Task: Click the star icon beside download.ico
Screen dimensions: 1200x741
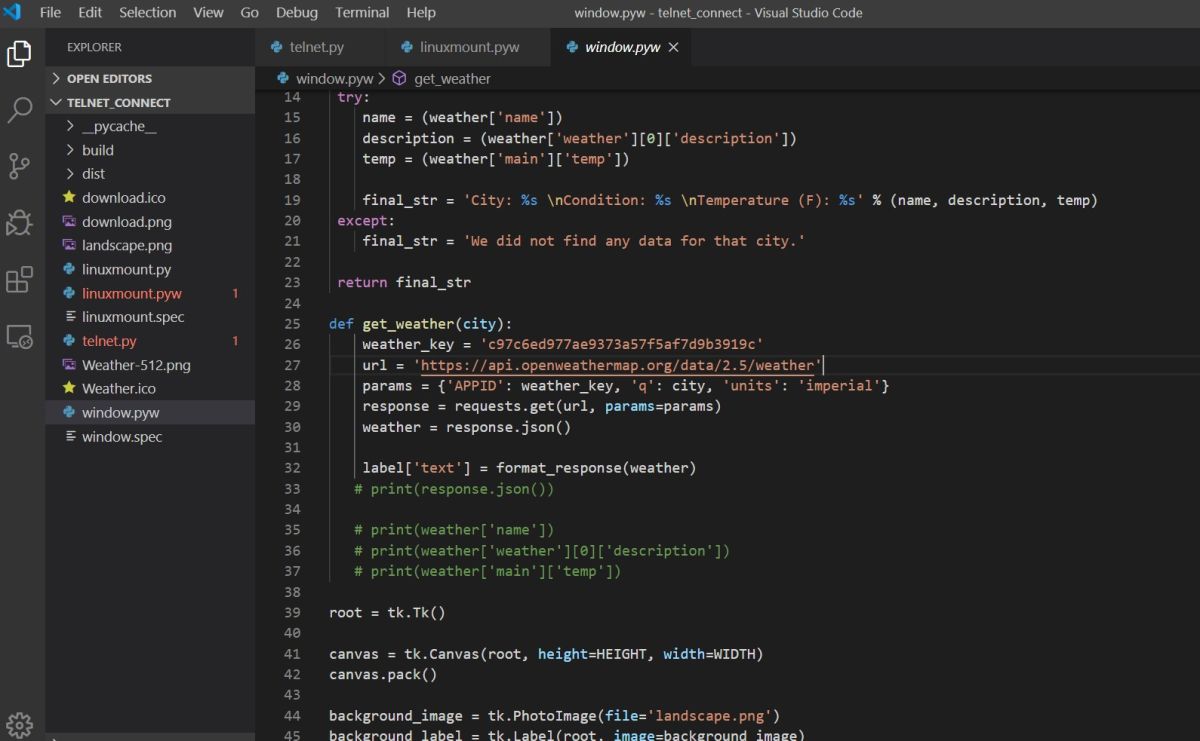Action: pyautogui.click(x=69, y=198)
